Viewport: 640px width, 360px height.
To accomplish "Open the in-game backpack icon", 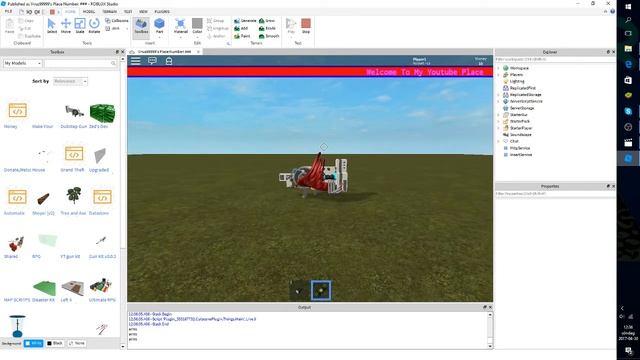I will (x=169, y=61).
